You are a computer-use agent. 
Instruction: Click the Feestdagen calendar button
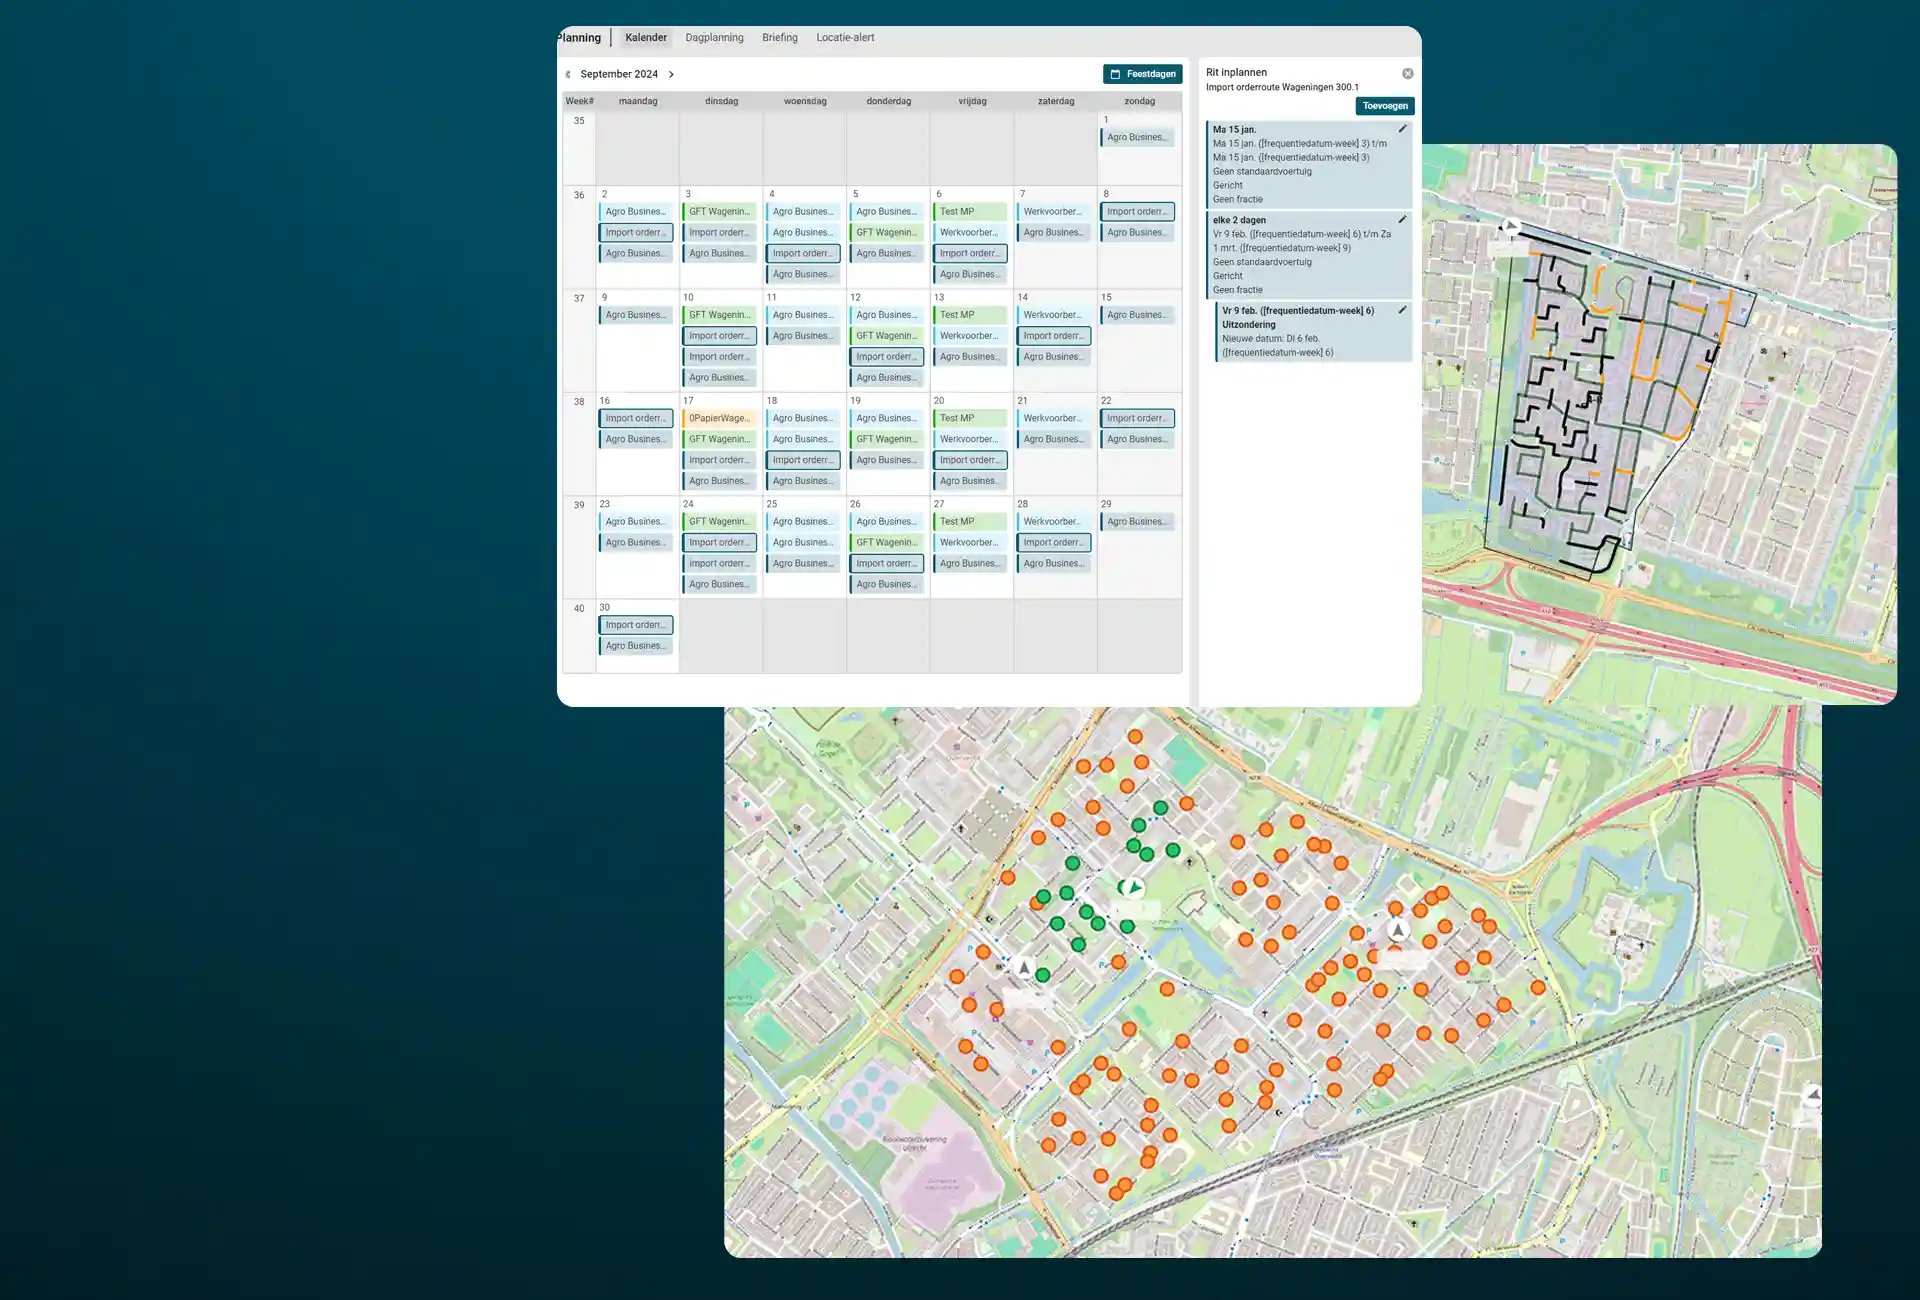coord(1142,74)
